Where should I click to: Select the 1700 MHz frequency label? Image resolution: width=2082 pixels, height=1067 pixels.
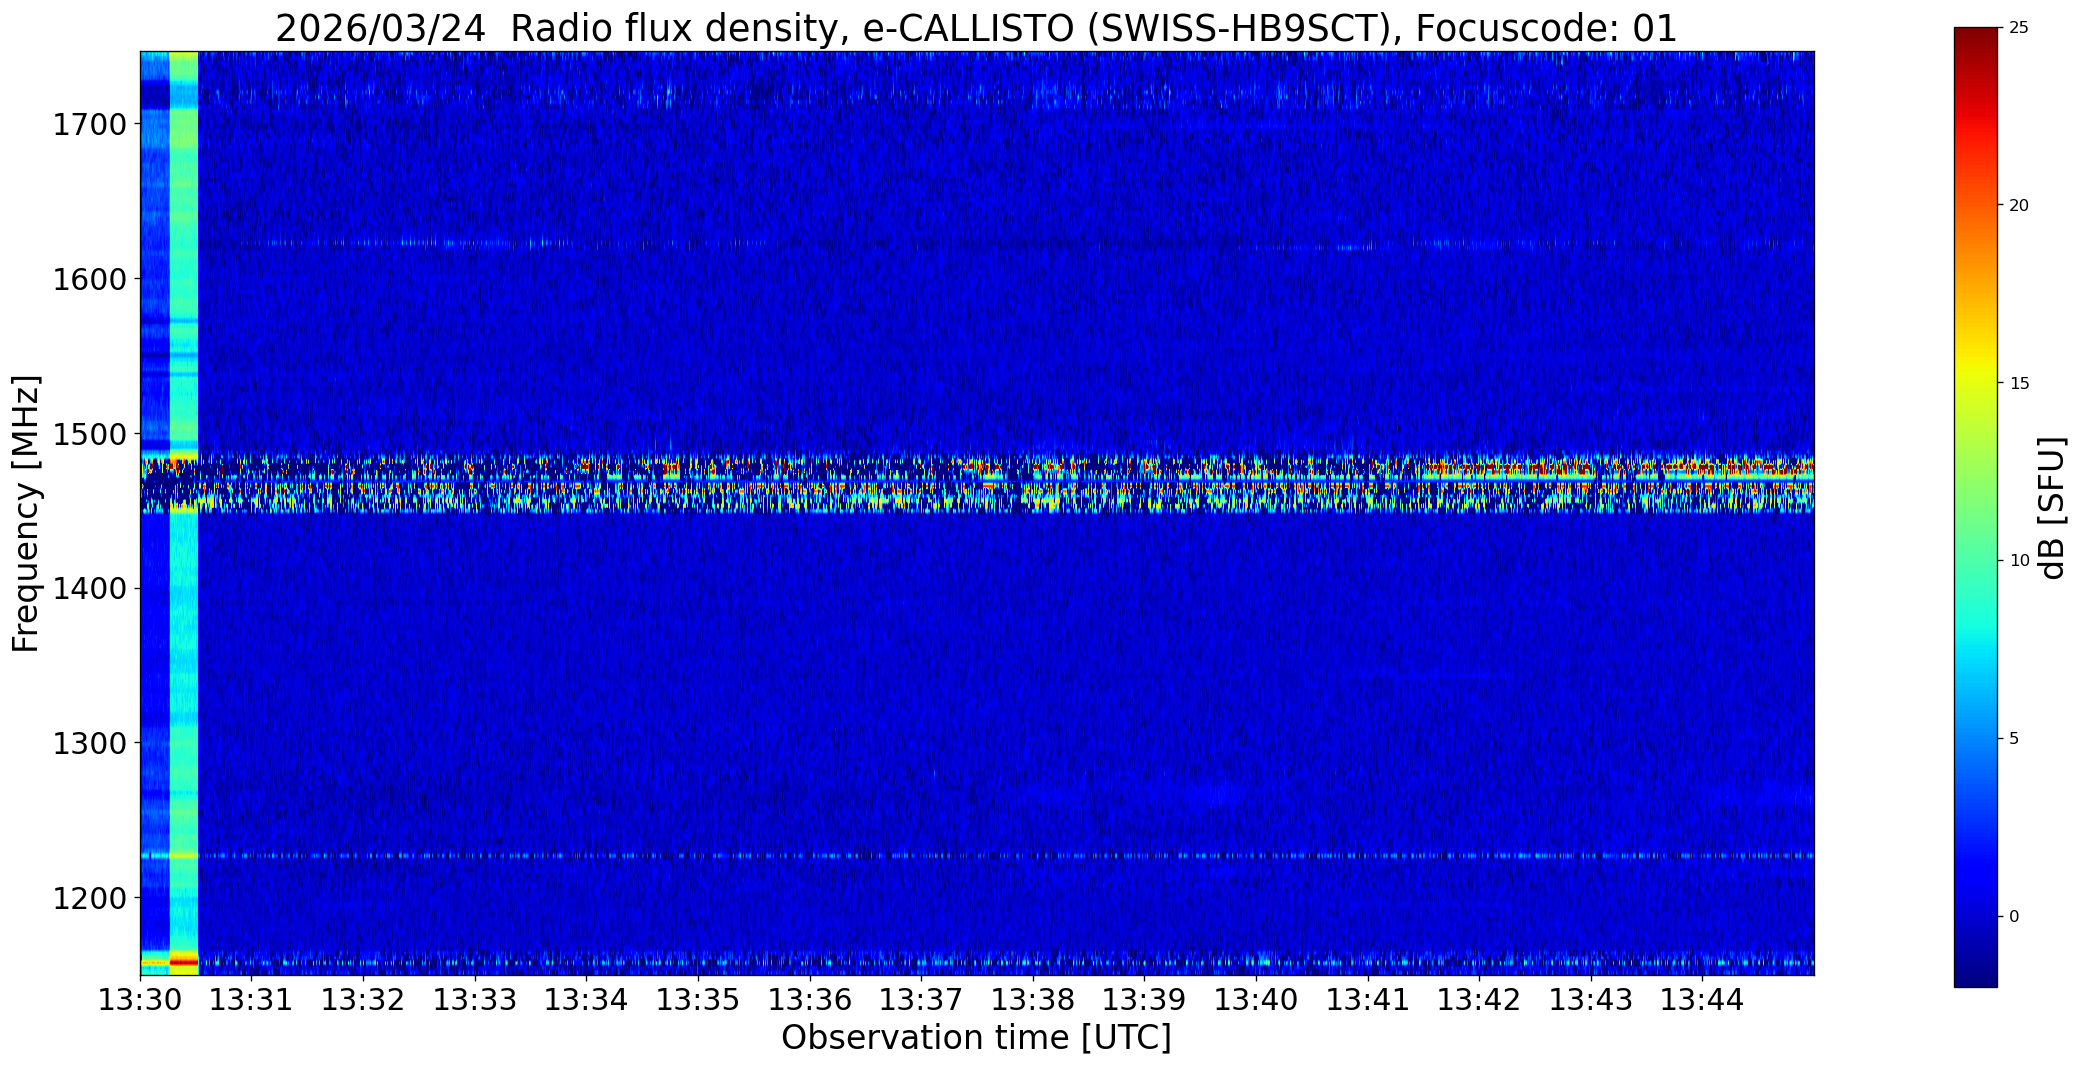89,125
